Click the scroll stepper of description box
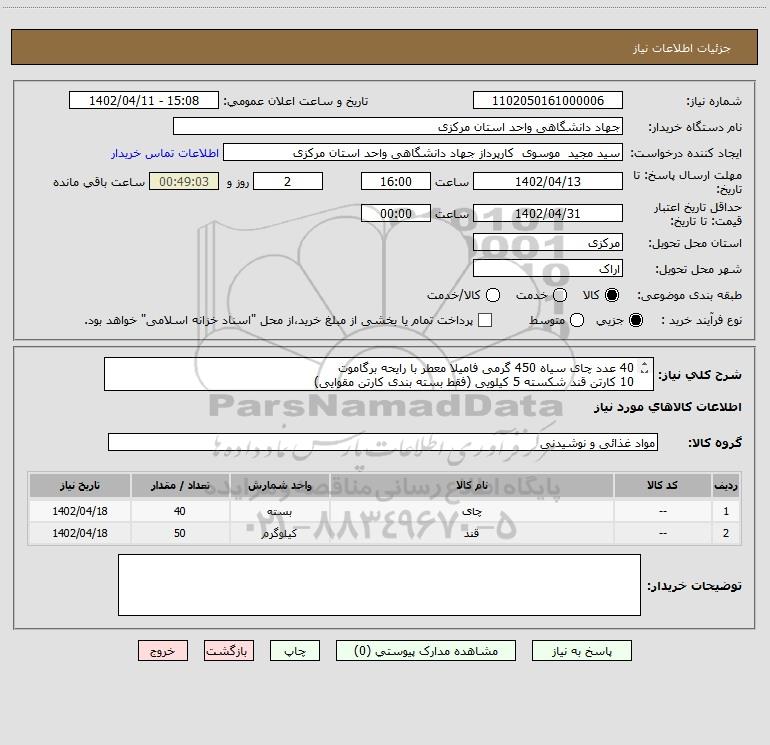Image resolution: width=770 pixels, height=745 pixels. click(645, 367)
